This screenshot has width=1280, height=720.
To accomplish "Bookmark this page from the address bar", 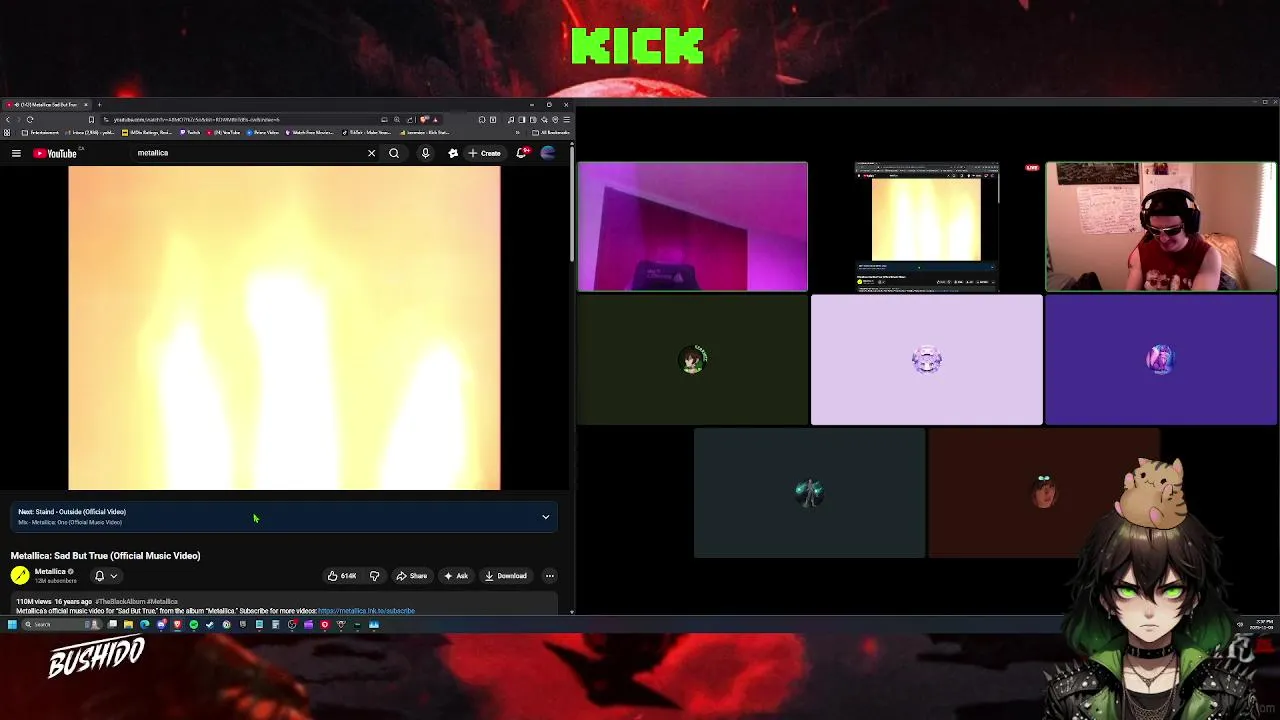I will click(91, 120).
